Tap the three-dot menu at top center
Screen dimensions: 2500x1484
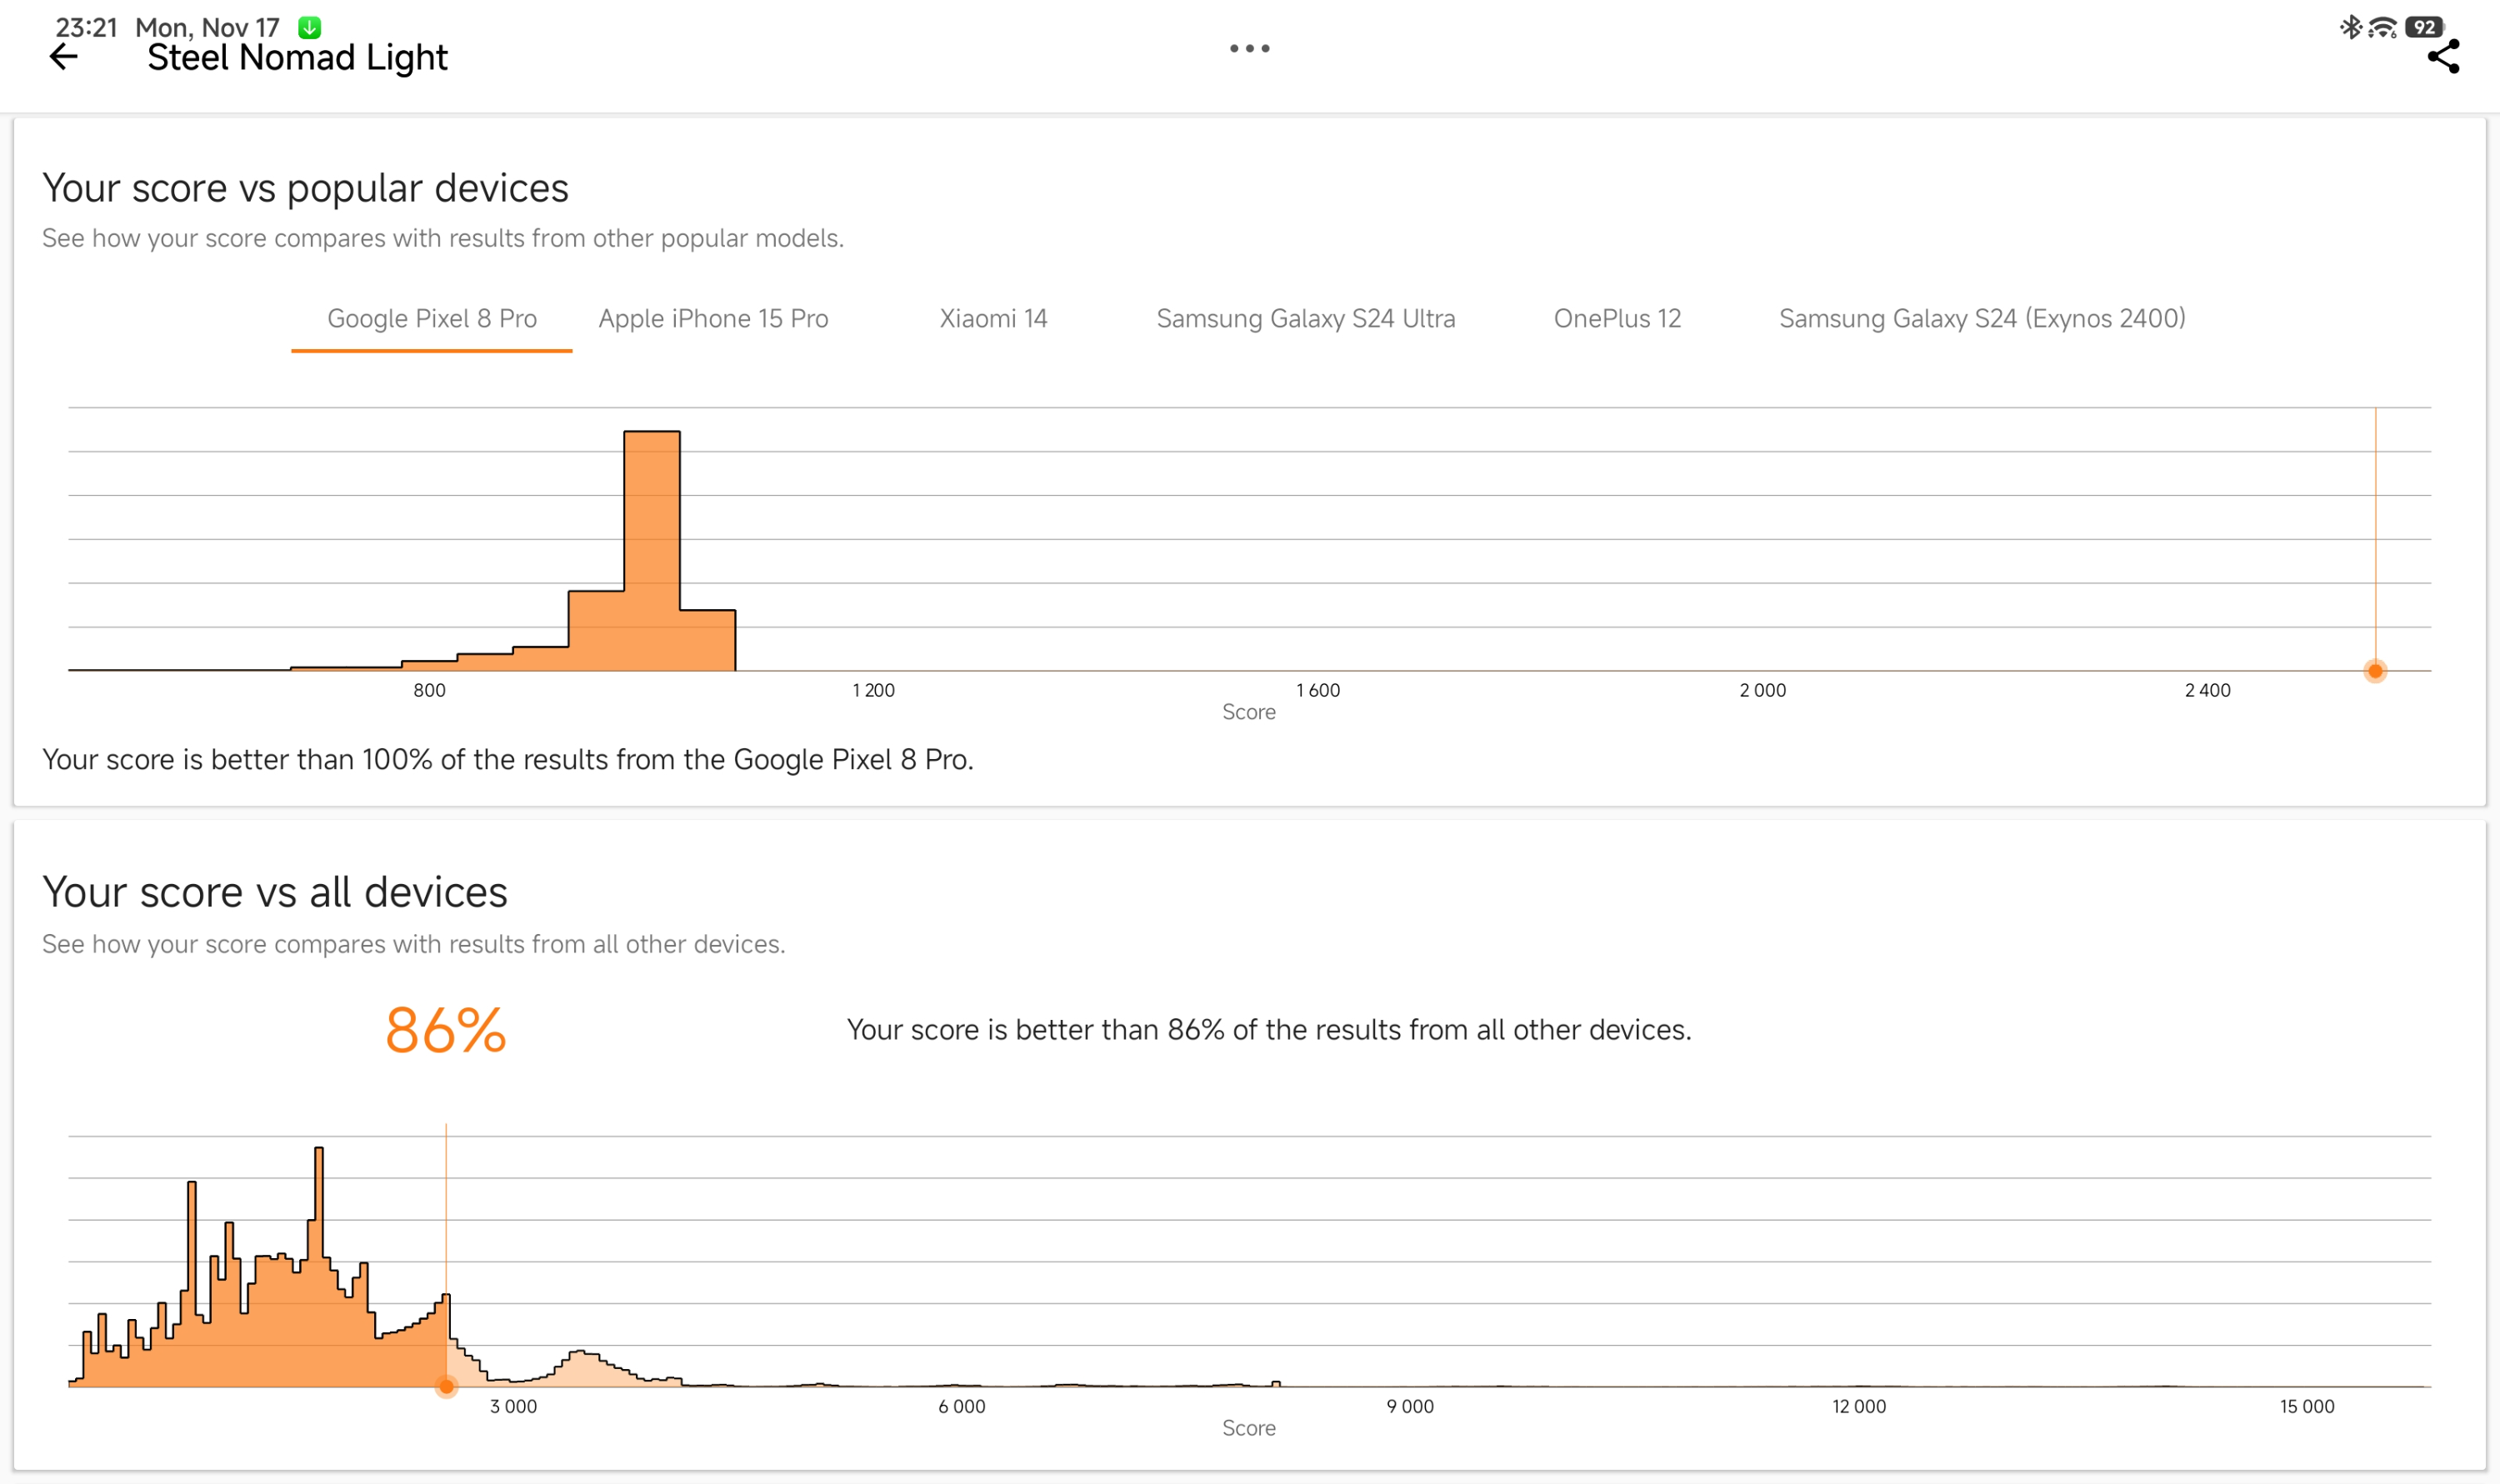point(1249,48)
